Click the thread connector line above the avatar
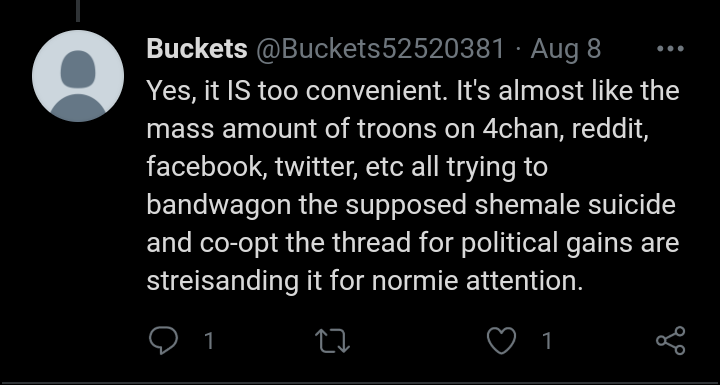The image size is (720, 385). coord(78,11)
